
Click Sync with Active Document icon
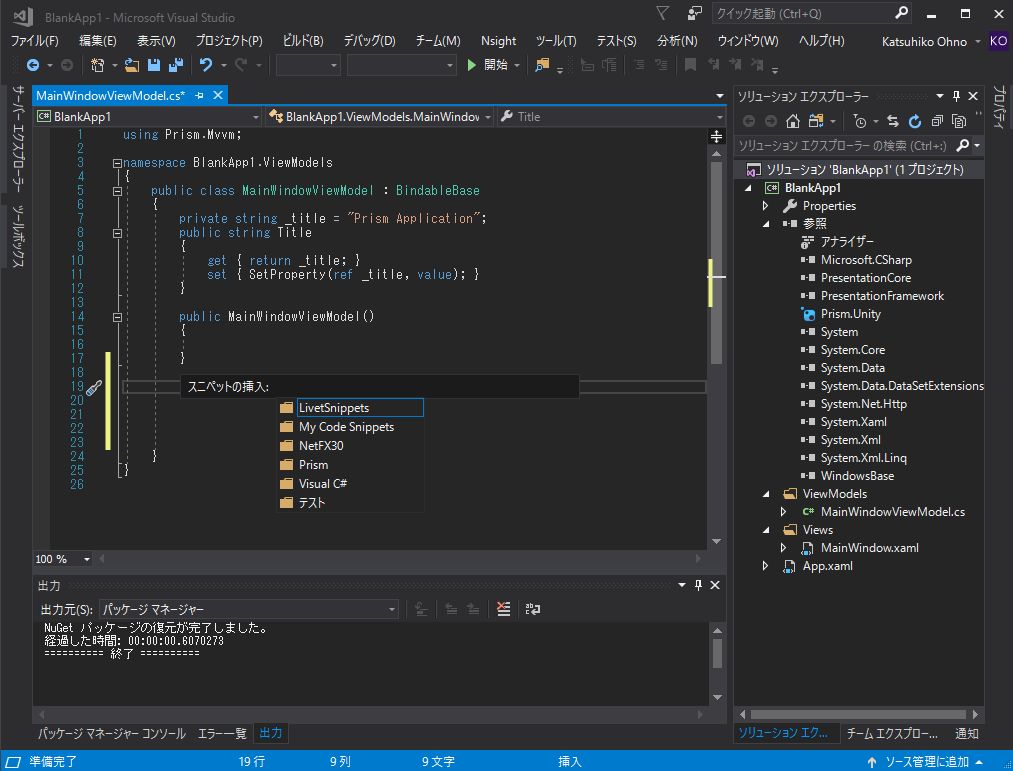pyautogui.click(x=893, y=121)
